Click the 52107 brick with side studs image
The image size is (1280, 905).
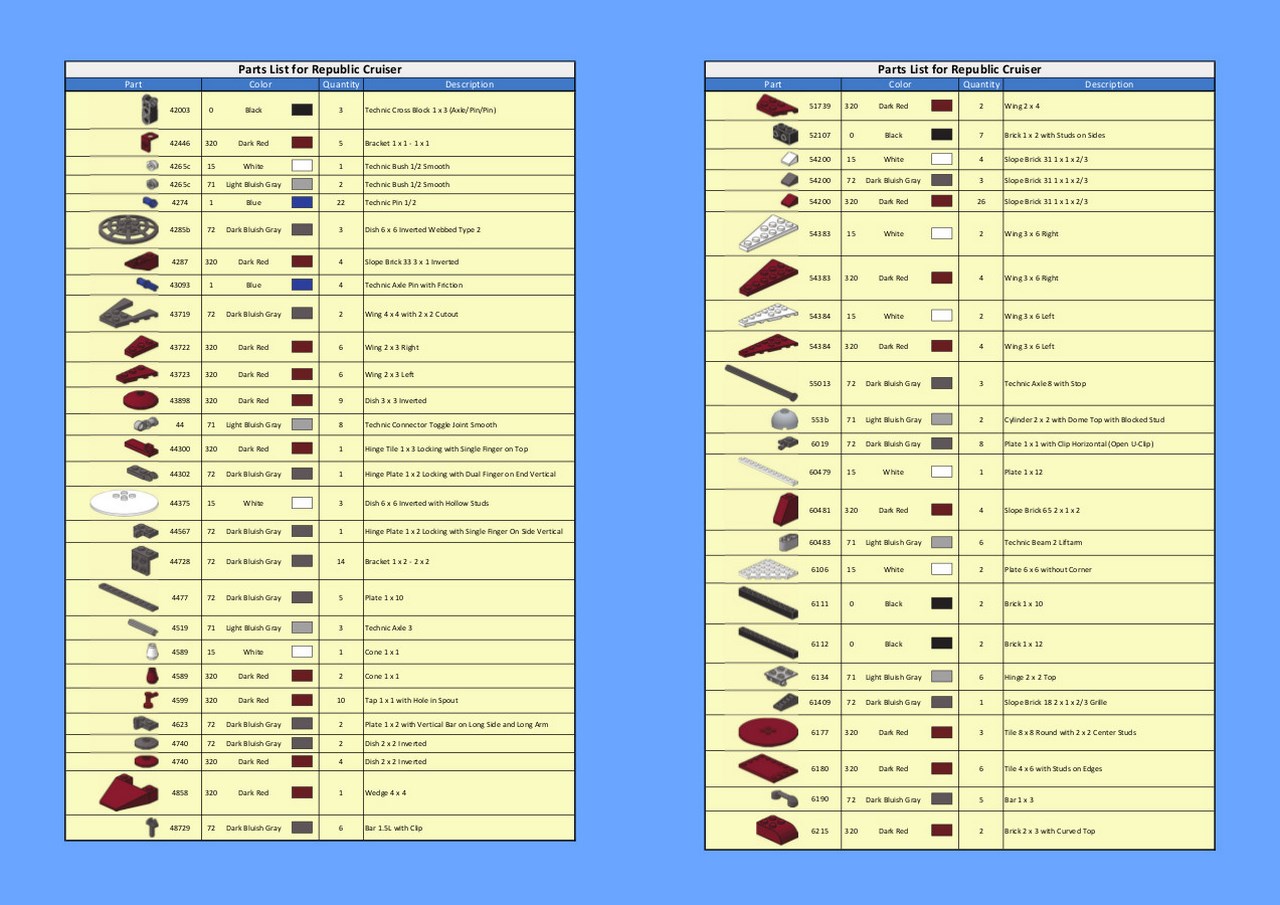[x=785, y=134]
